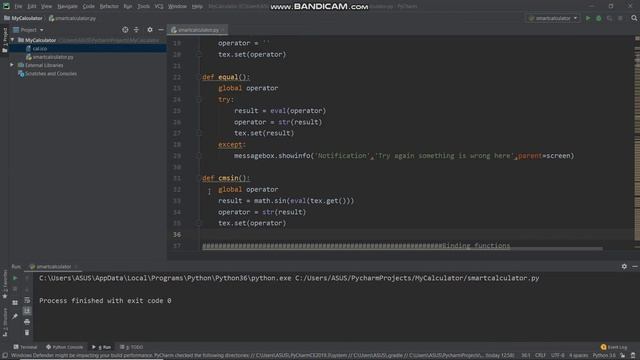Toggle scroll to end in Run console

pos(27,311)
